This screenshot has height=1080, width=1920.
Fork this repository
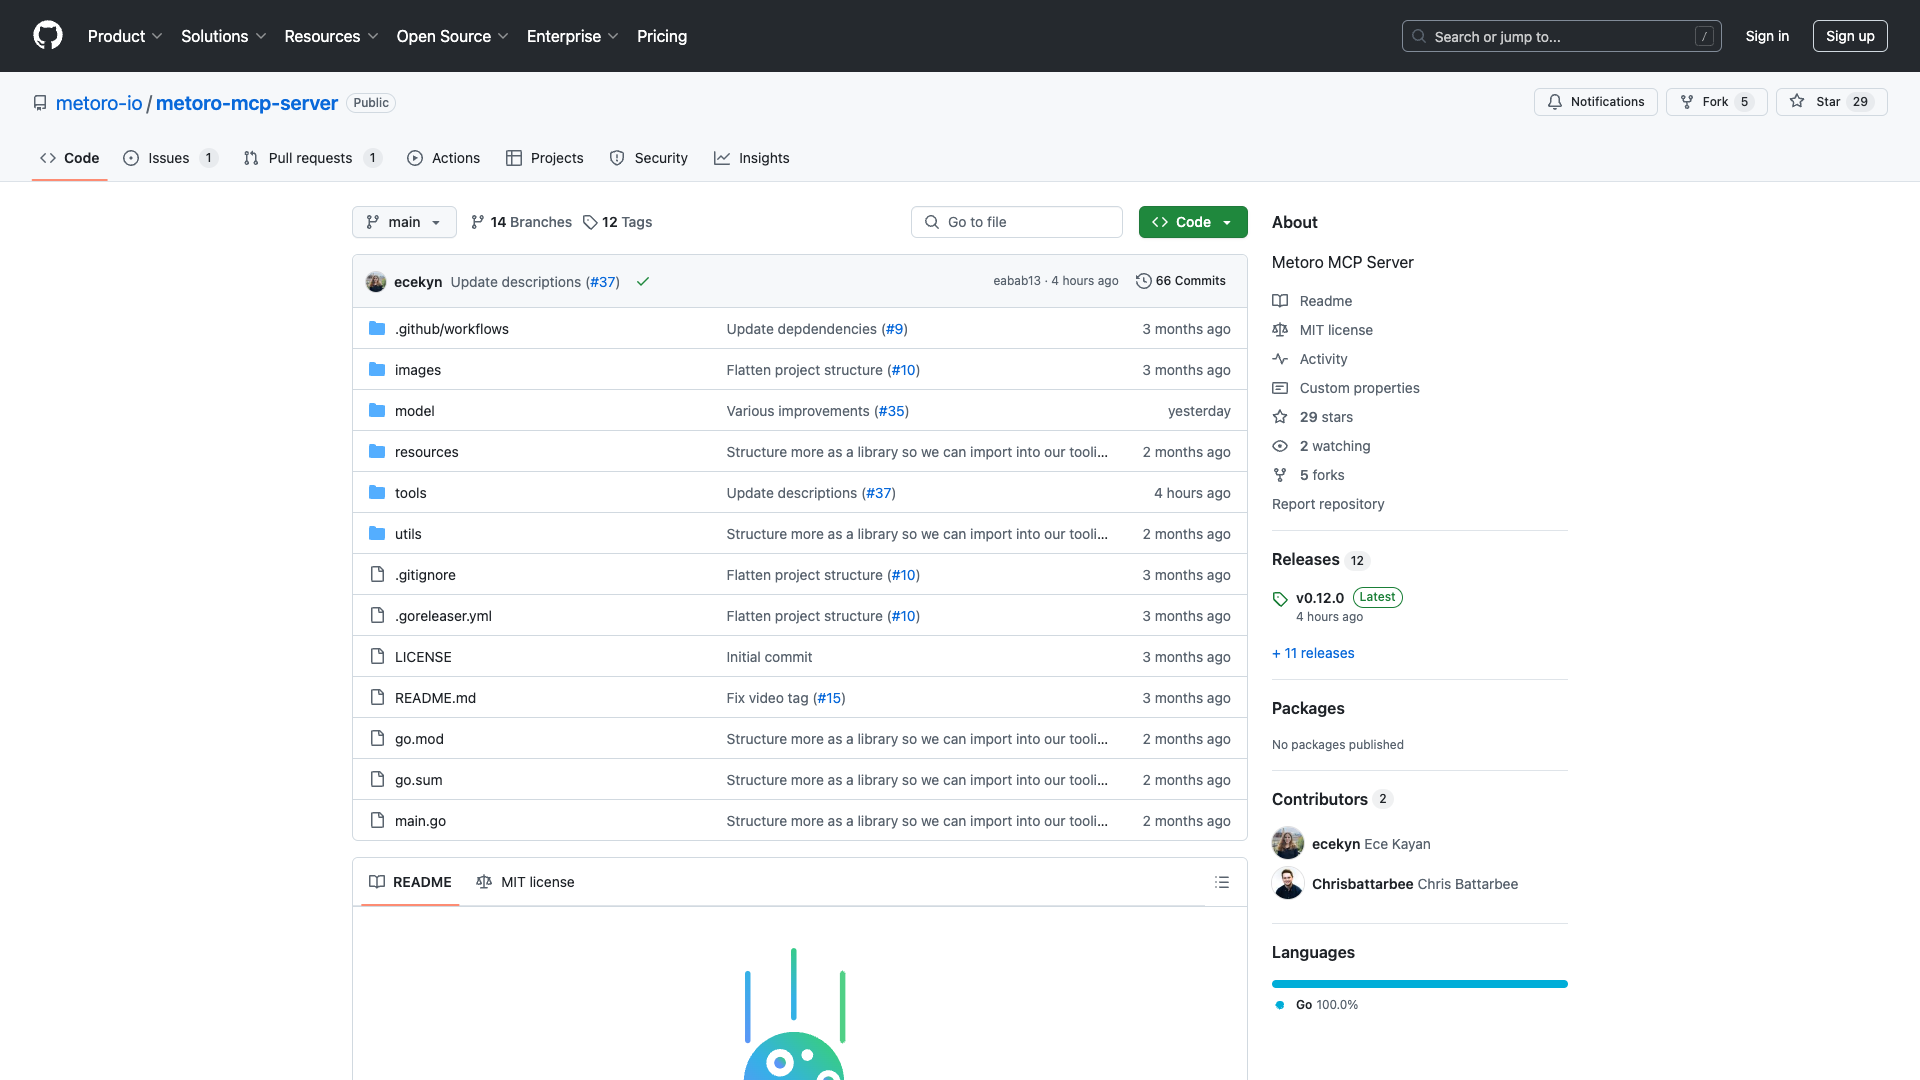[x=1715, y=102]
